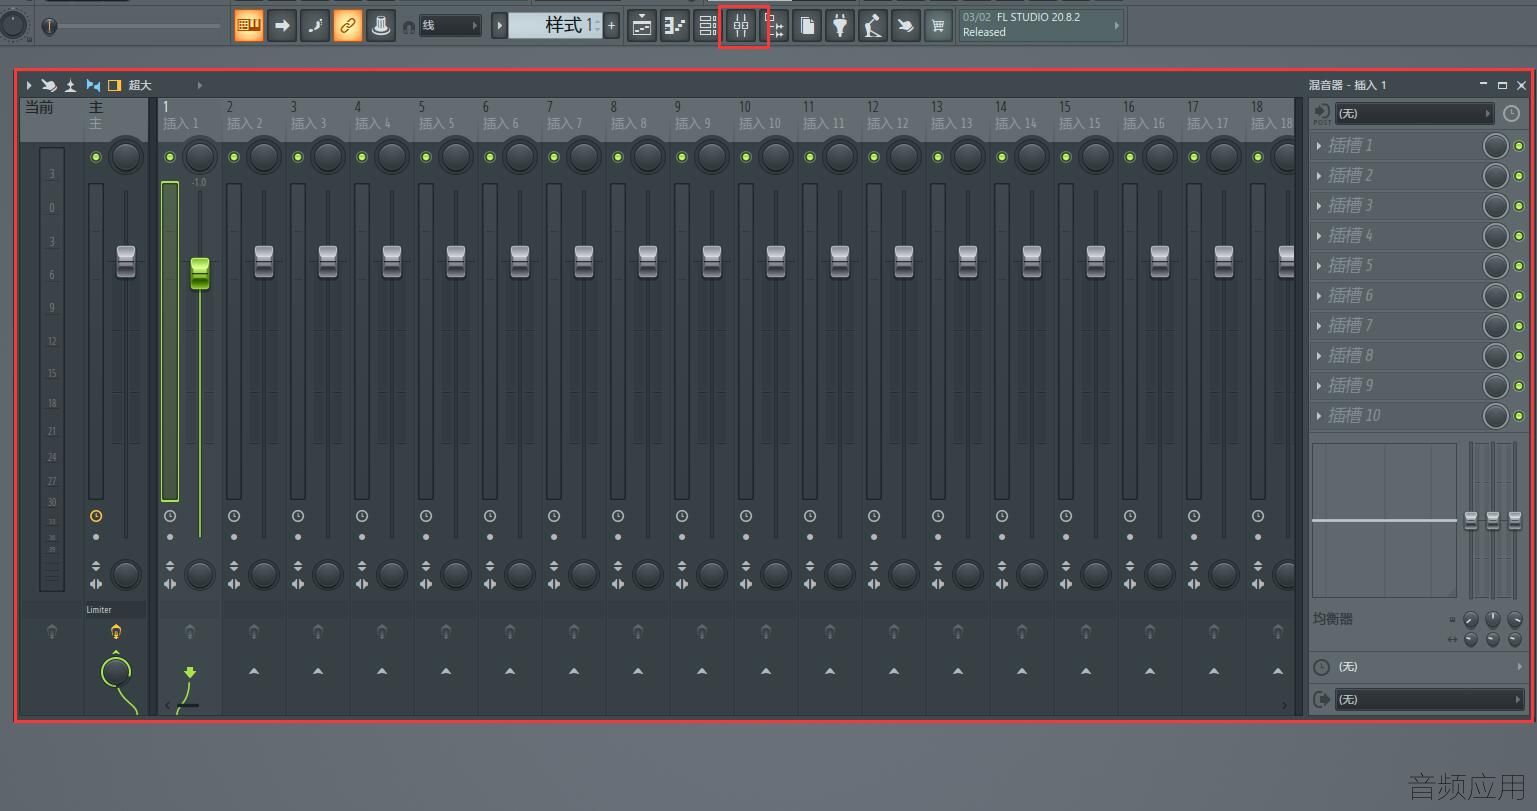The image size is (1537, 811).
Task: Open the output dropdown at panel bottom
Action: 1429,699
